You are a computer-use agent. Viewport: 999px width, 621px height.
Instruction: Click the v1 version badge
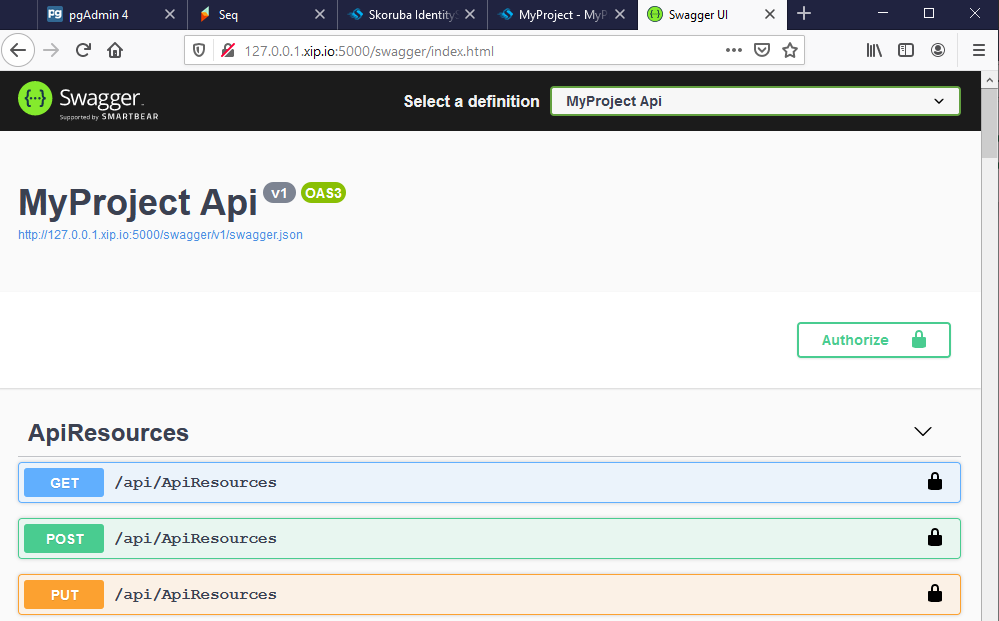[279, 193]
